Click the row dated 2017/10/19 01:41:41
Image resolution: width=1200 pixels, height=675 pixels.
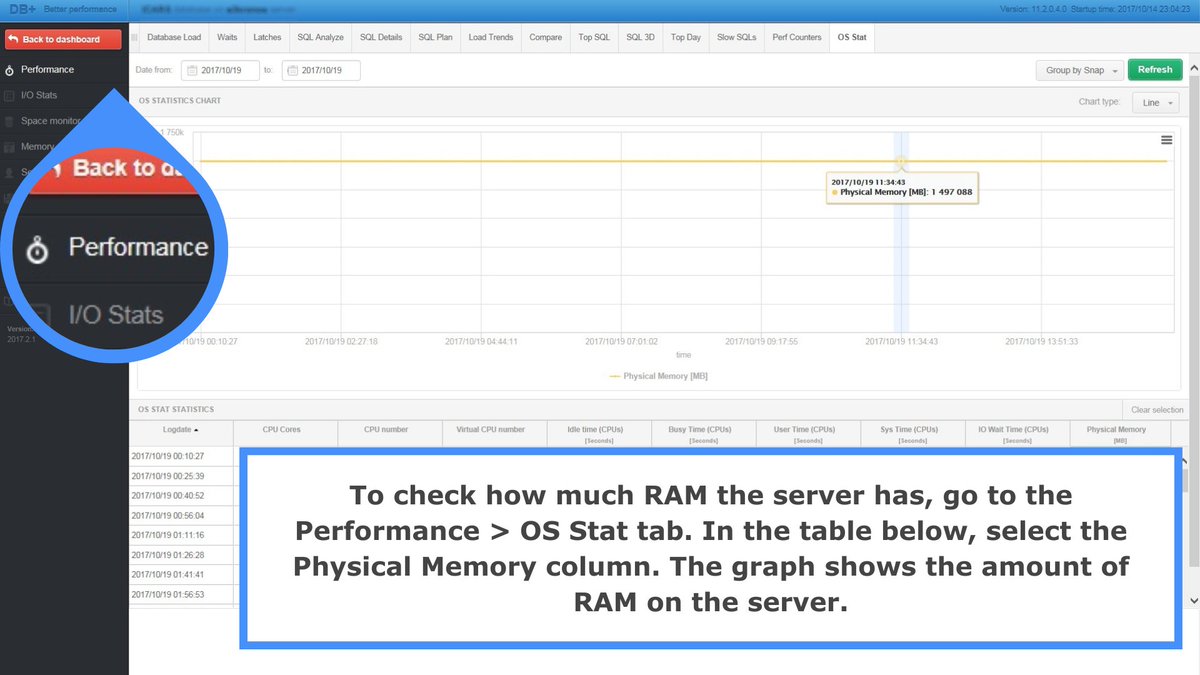[x=182, y=575]
